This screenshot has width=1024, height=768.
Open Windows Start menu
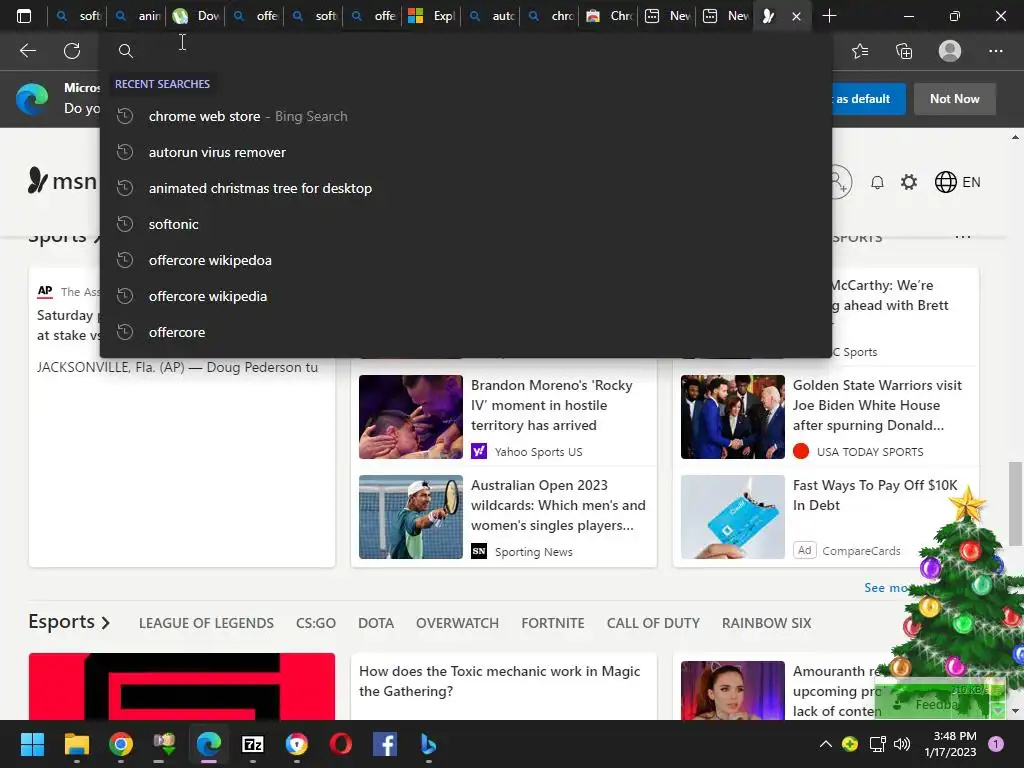pyautogui.click(x=32, y=744)
